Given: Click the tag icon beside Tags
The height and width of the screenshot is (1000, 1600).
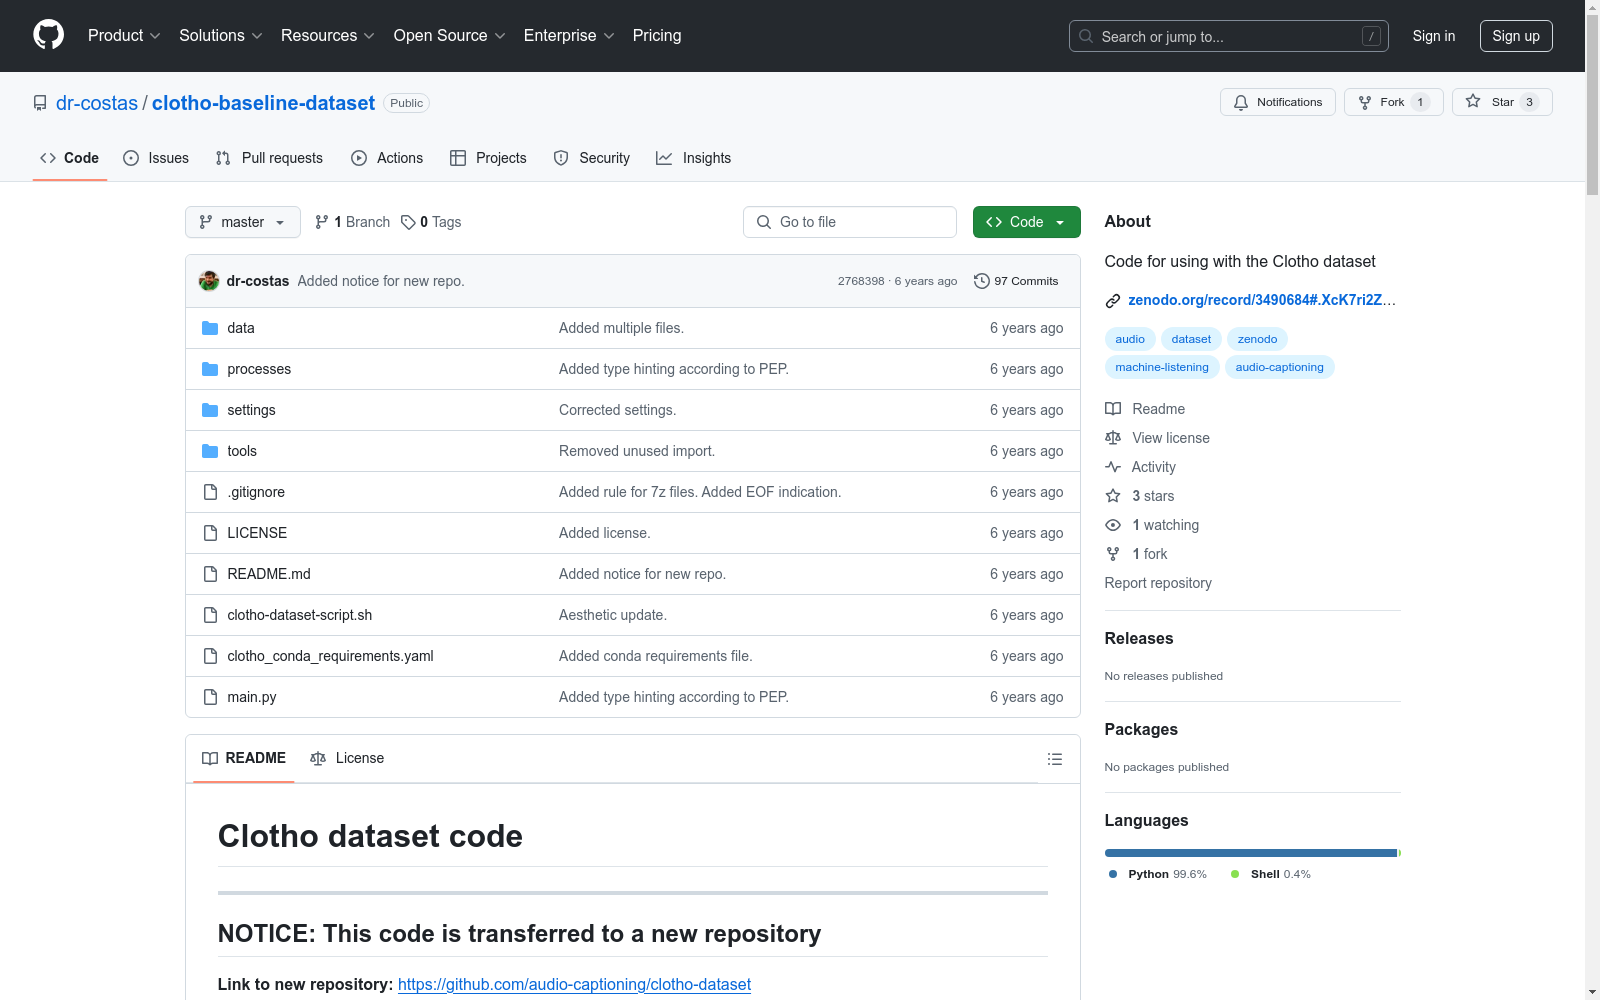Looking at the screenshot, I should pyautogui.click(x=408, y=222).
